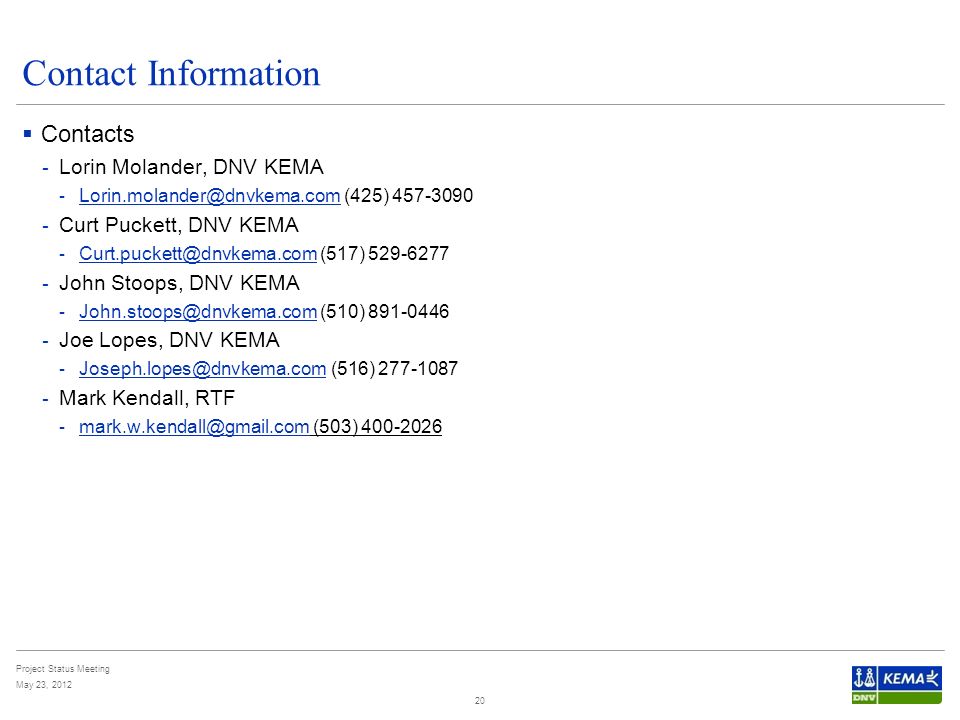Click the KEMA logo icon
960x720 pixels.
coord(910,678)
